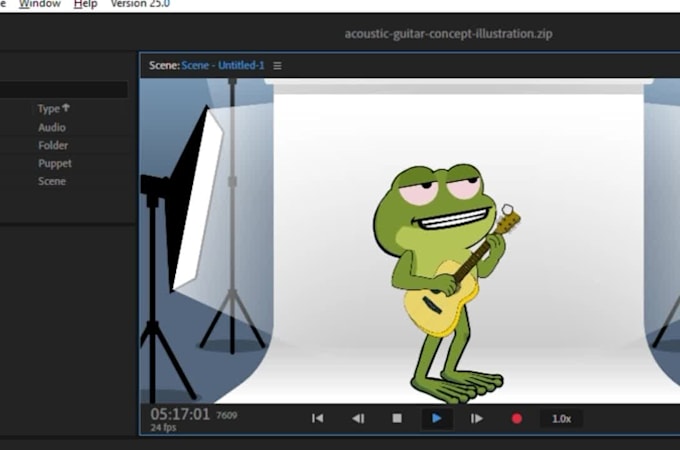
Task: Go to the scene start
Action: 317,418
